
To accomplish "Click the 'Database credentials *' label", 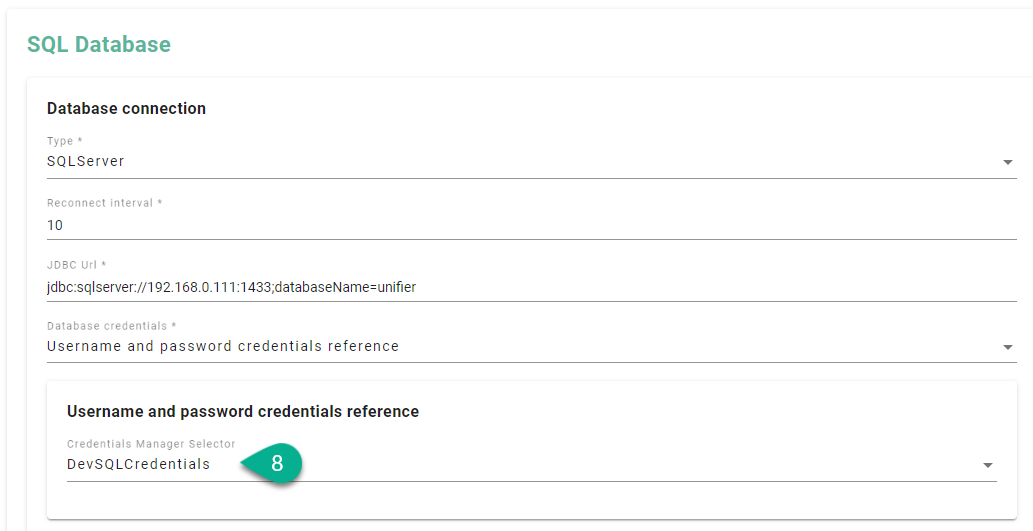I will [x=112, y=326].
